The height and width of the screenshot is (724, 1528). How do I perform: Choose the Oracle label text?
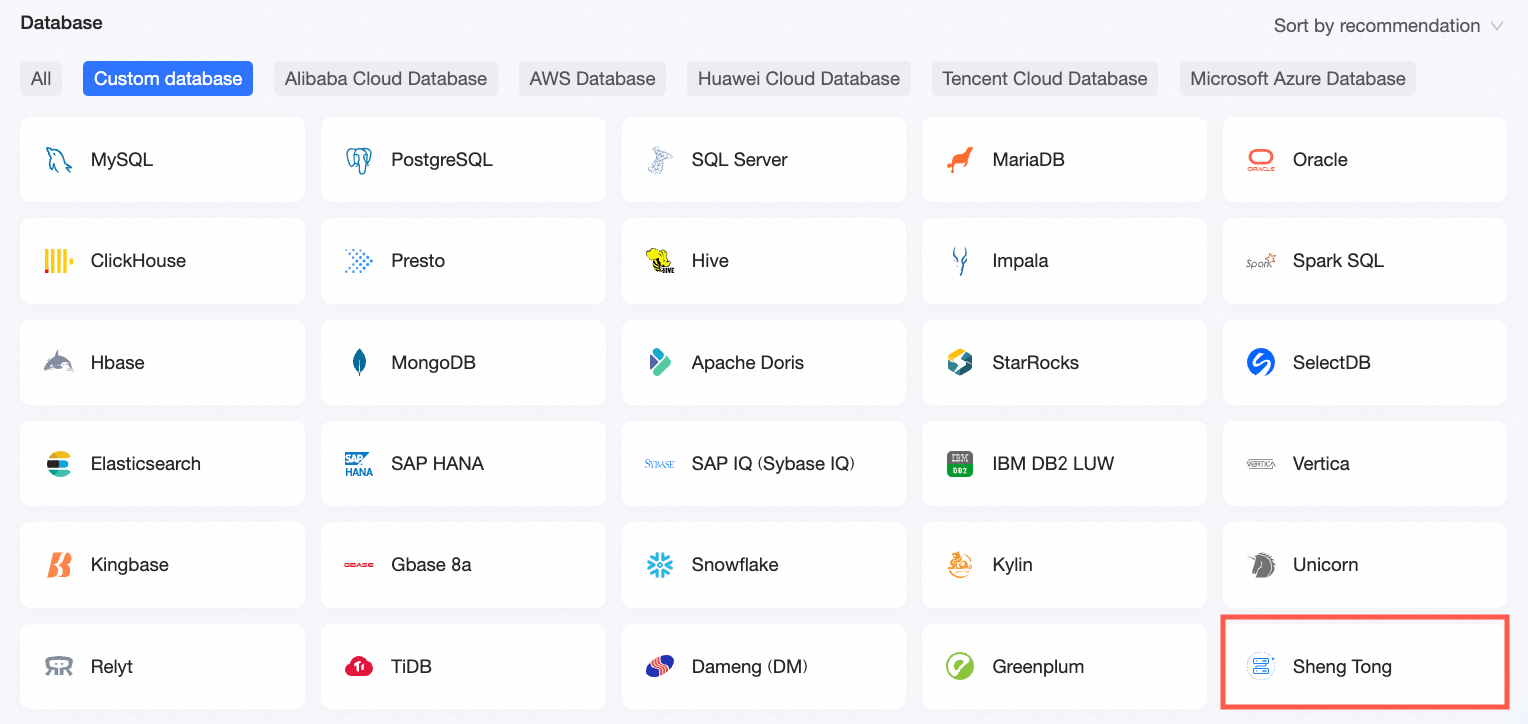tap(1320, 160)
